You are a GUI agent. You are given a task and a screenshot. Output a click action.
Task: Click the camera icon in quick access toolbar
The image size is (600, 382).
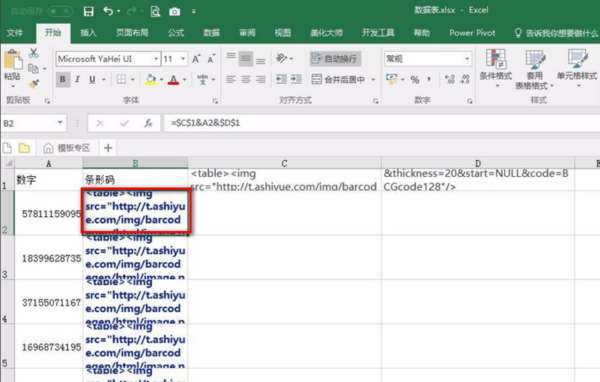click(x=174, y=12)
